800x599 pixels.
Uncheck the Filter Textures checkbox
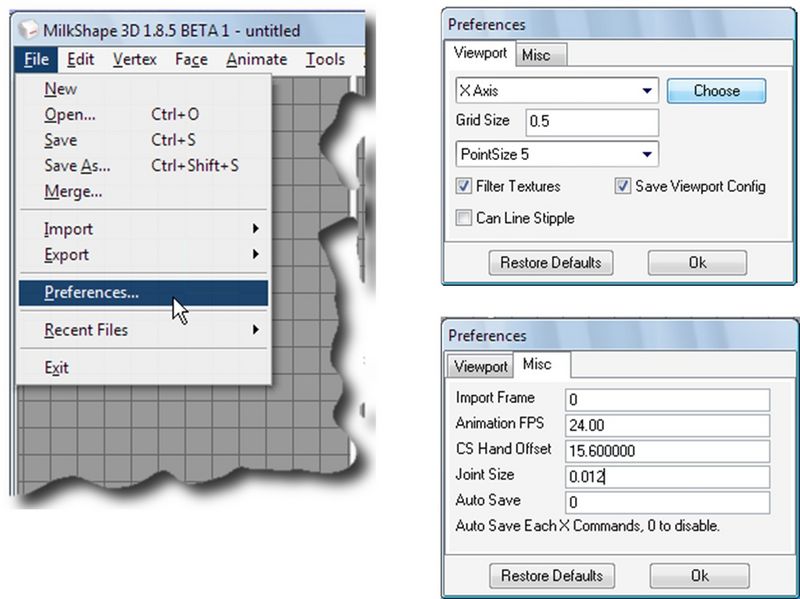[464, 186]
